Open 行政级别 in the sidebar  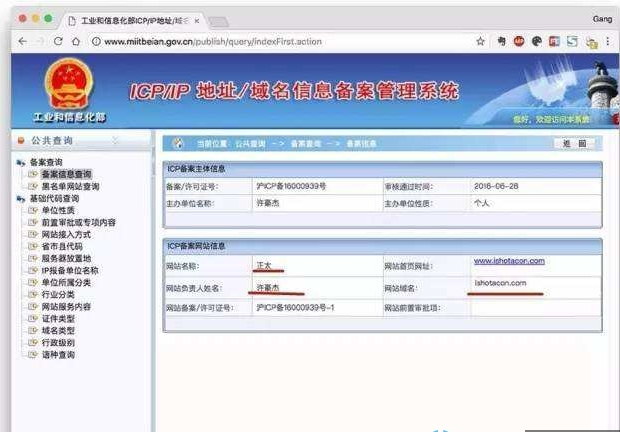[58, 343]
